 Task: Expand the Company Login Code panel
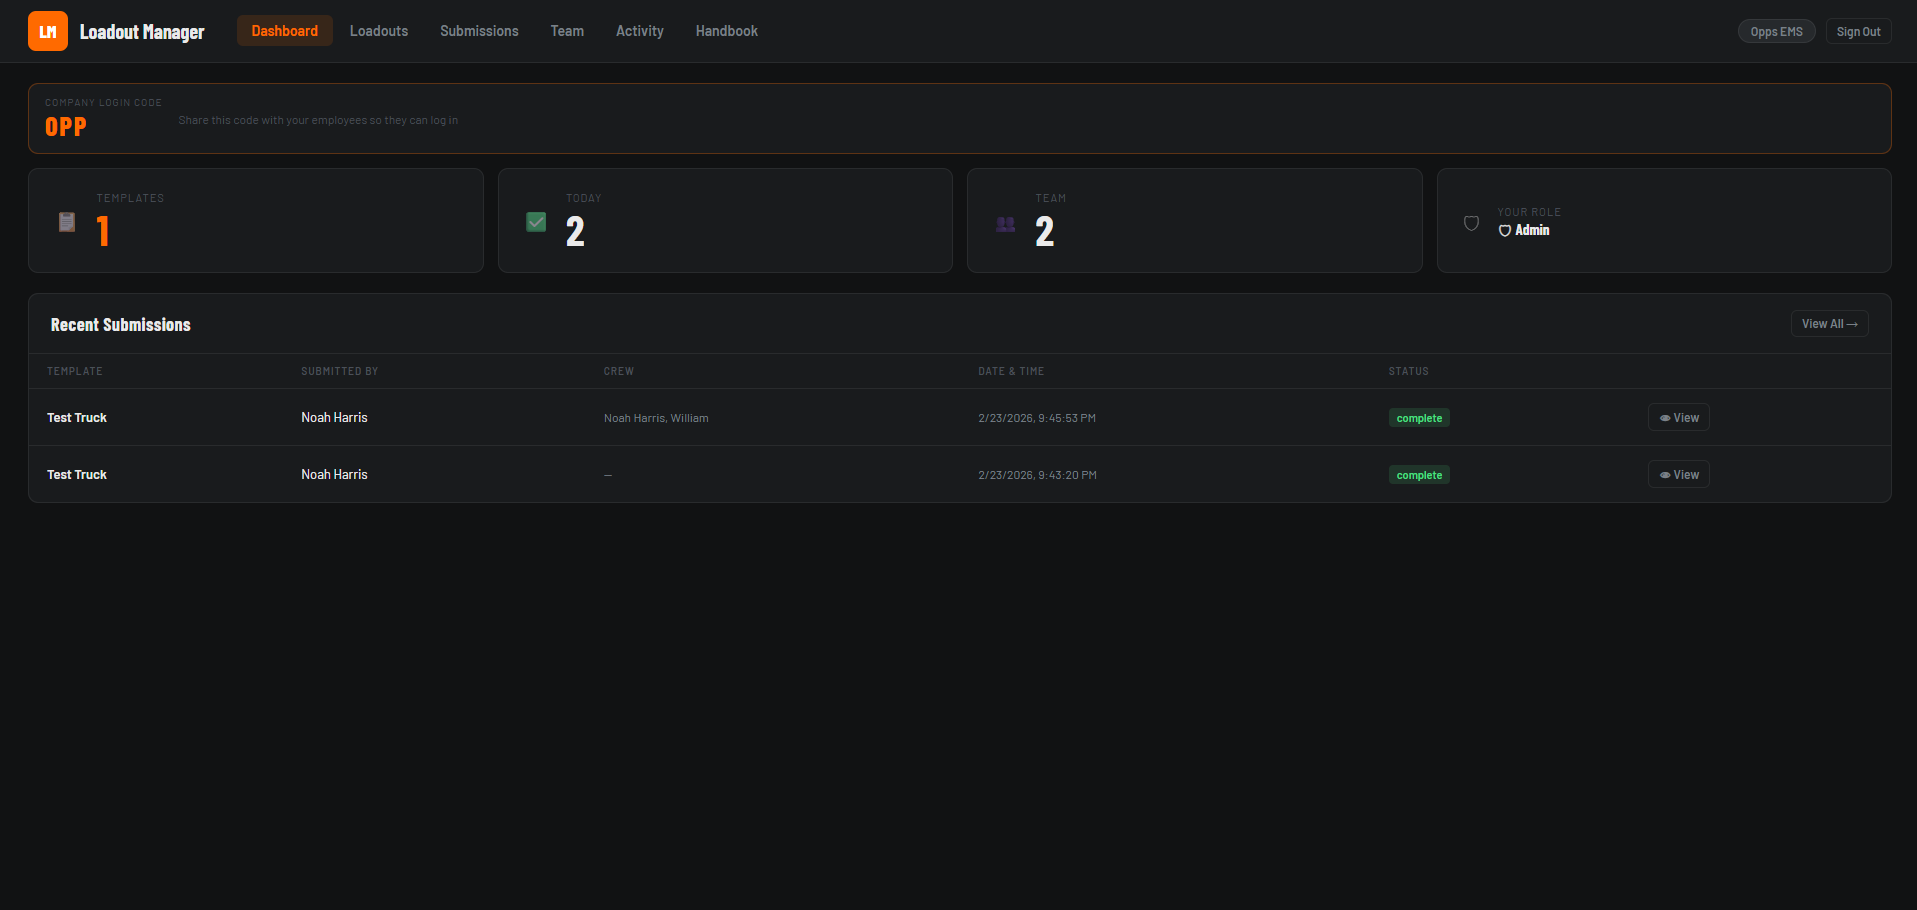[x=103, y=102]
